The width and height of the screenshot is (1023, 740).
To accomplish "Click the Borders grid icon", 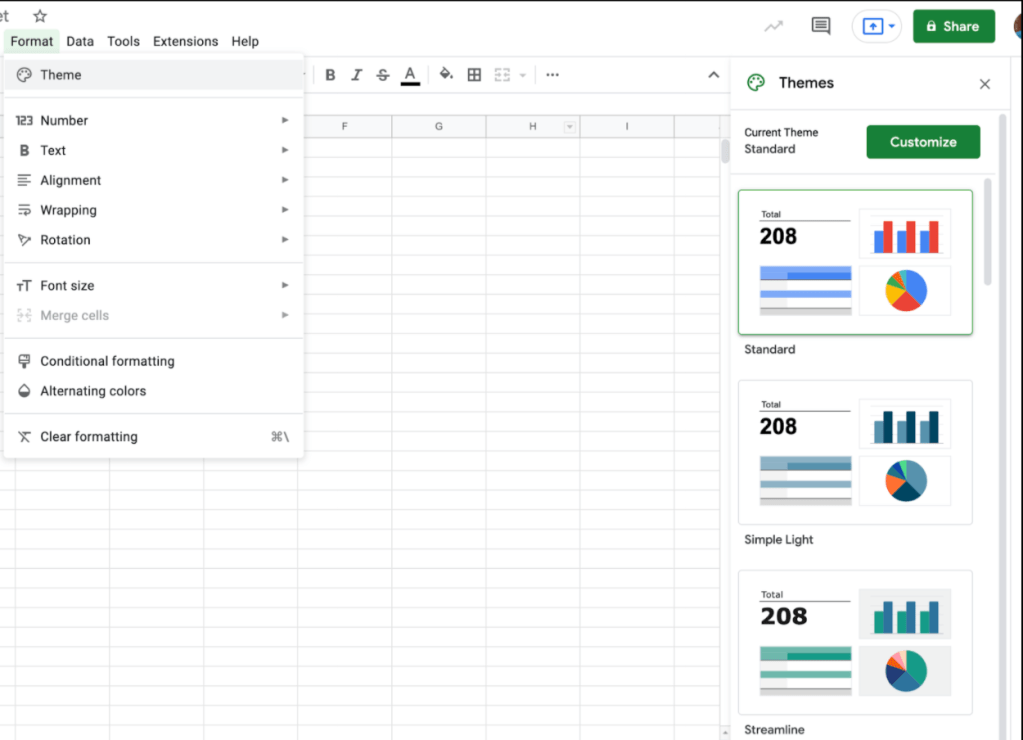I will [474, 75].
